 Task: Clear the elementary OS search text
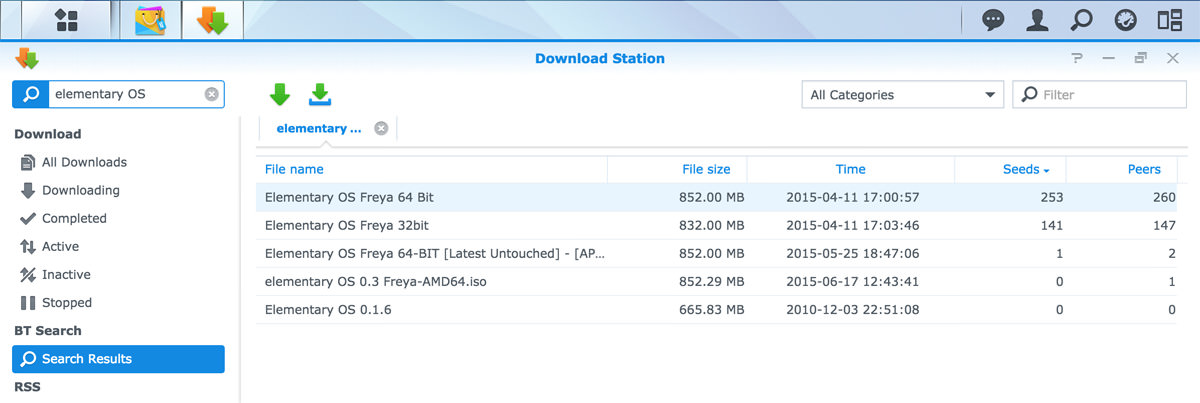211,94
